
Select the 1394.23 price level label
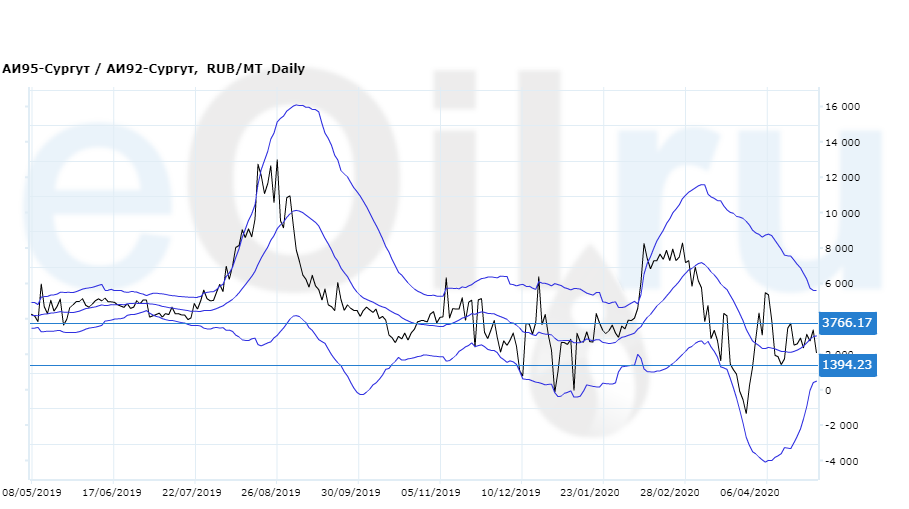(847, 366)
